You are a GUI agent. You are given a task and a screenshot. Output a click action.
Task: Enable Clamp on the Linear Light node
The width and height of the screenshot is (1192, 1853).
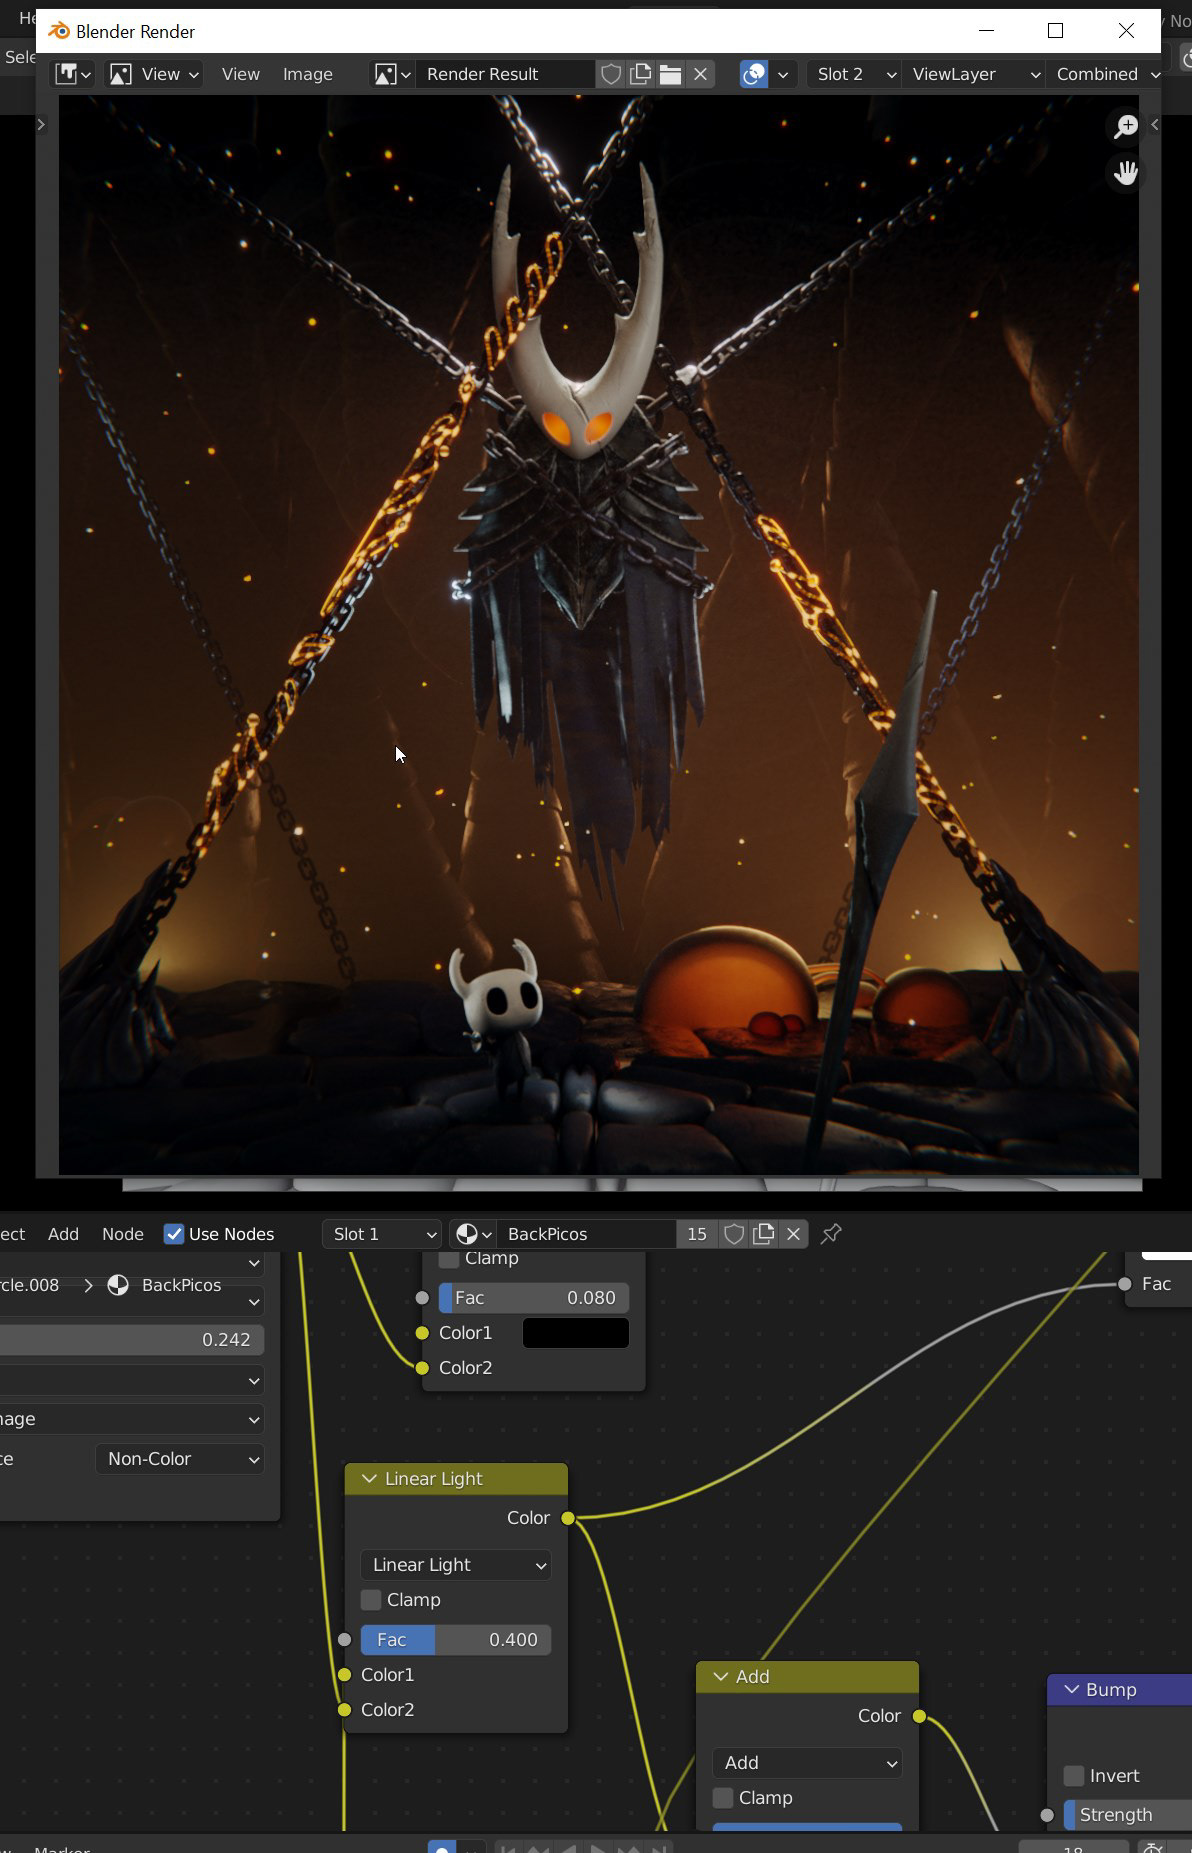tap(371, 1600)
